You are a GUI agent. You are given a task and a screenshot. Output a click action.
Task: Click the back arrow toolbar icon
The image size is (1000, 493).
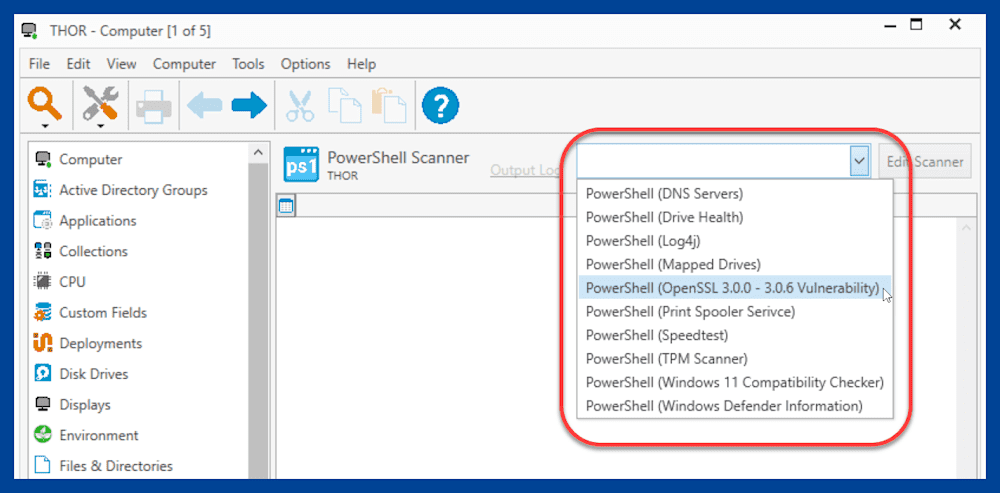[x=204, y=106]
